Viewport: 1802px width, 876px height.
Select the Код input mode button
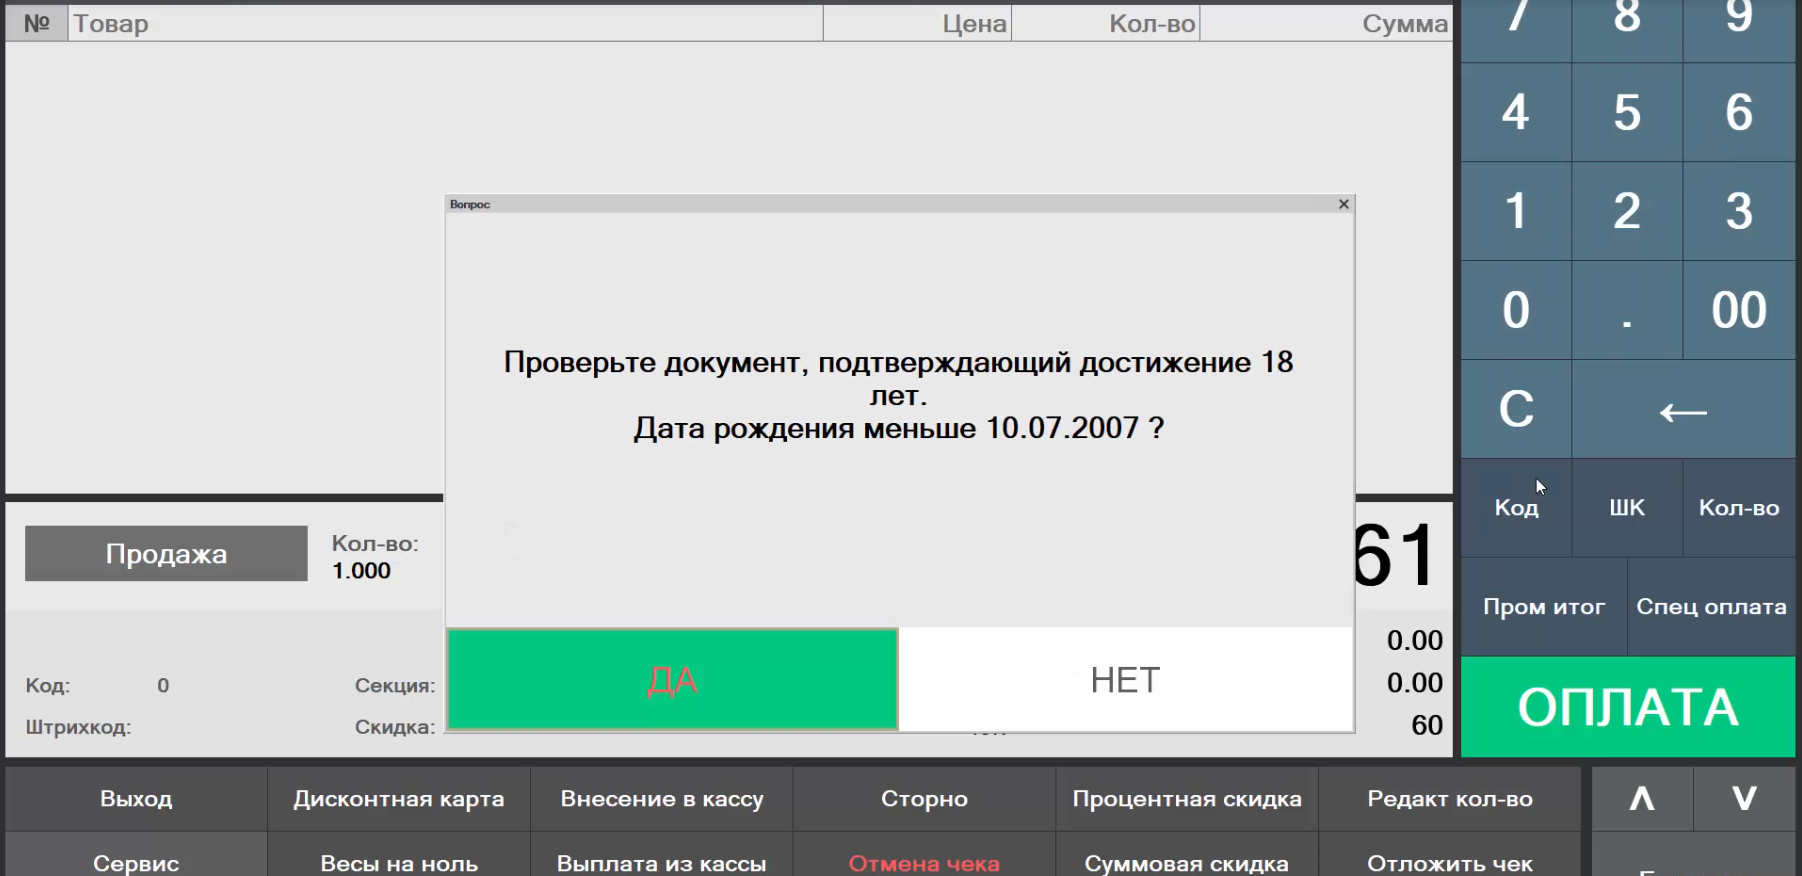pyautogui.click(x=1516, y=508)
